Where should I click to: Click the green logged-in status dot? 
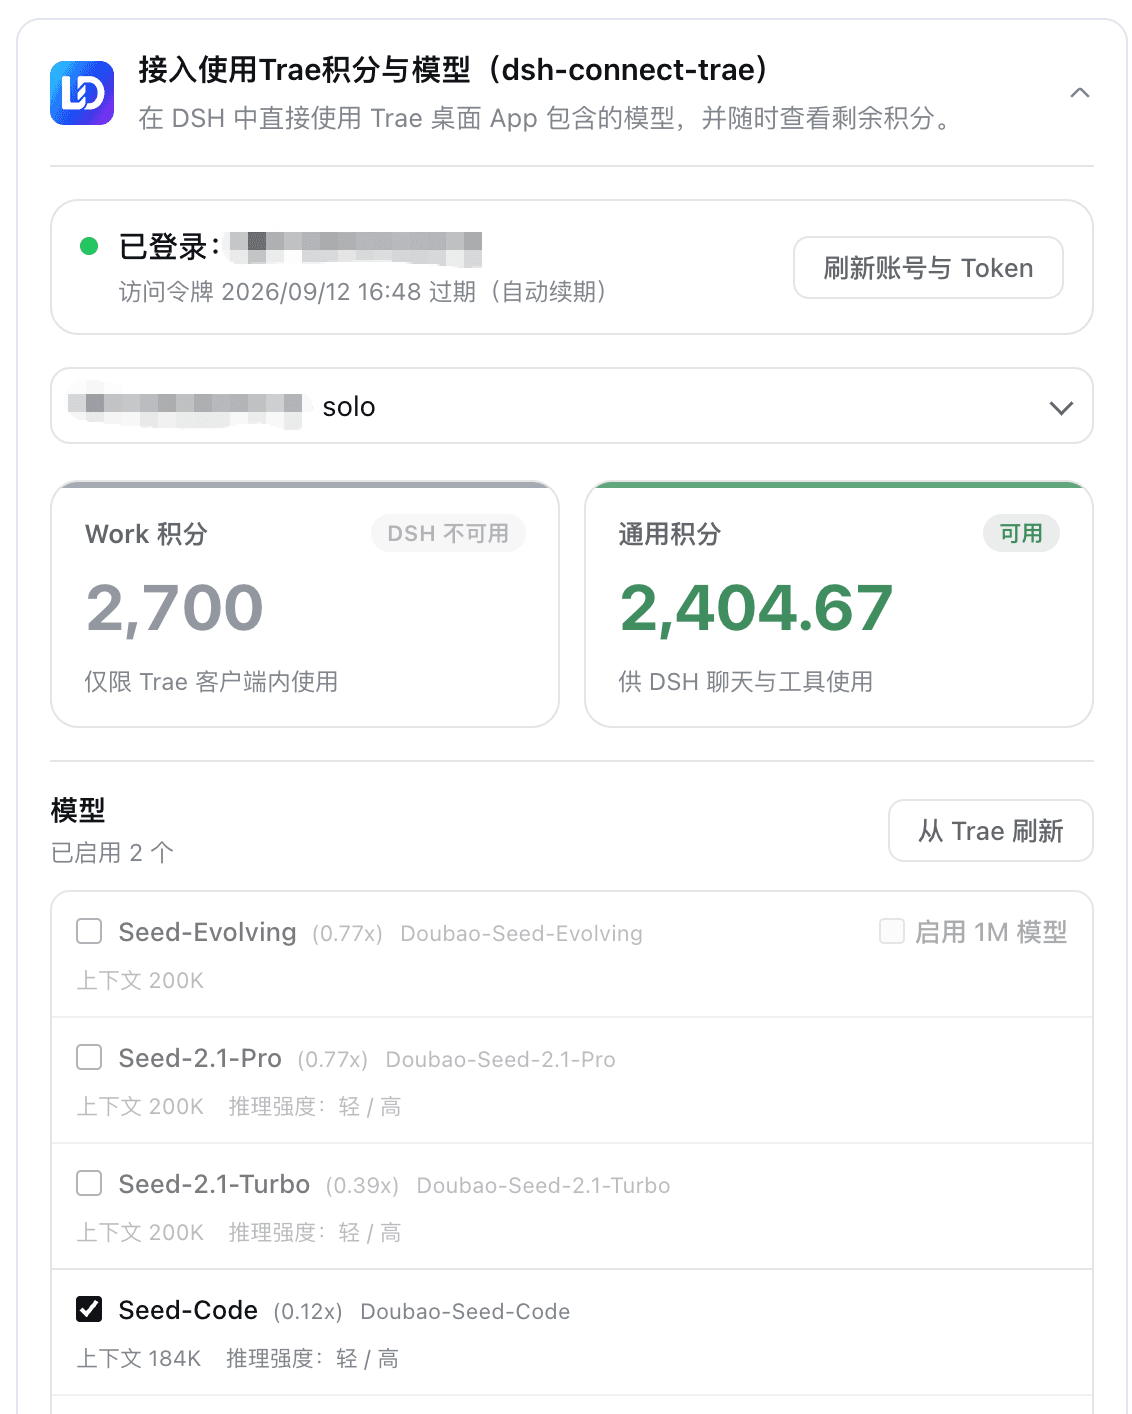click(x=89, y=246)
